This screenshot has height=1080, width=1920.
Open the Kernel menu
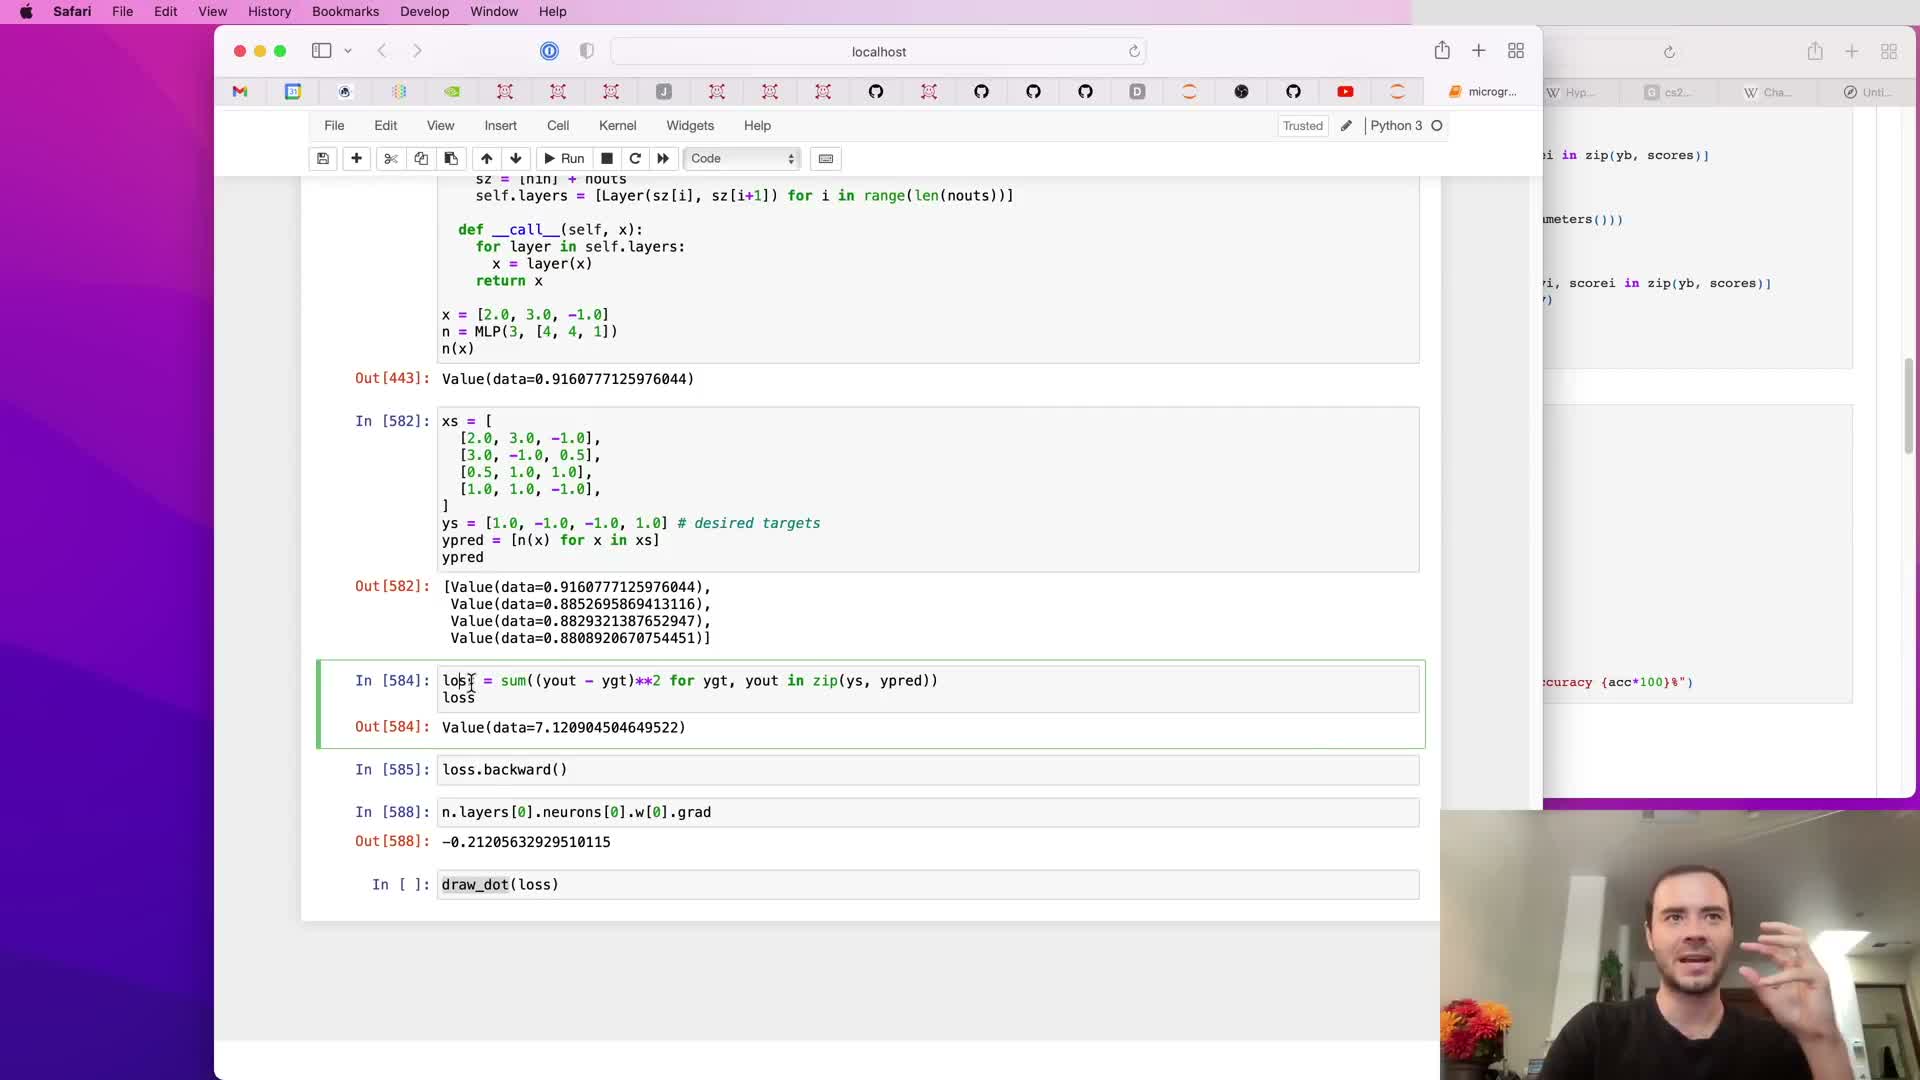pyautogui.click(x=617, y=126)
